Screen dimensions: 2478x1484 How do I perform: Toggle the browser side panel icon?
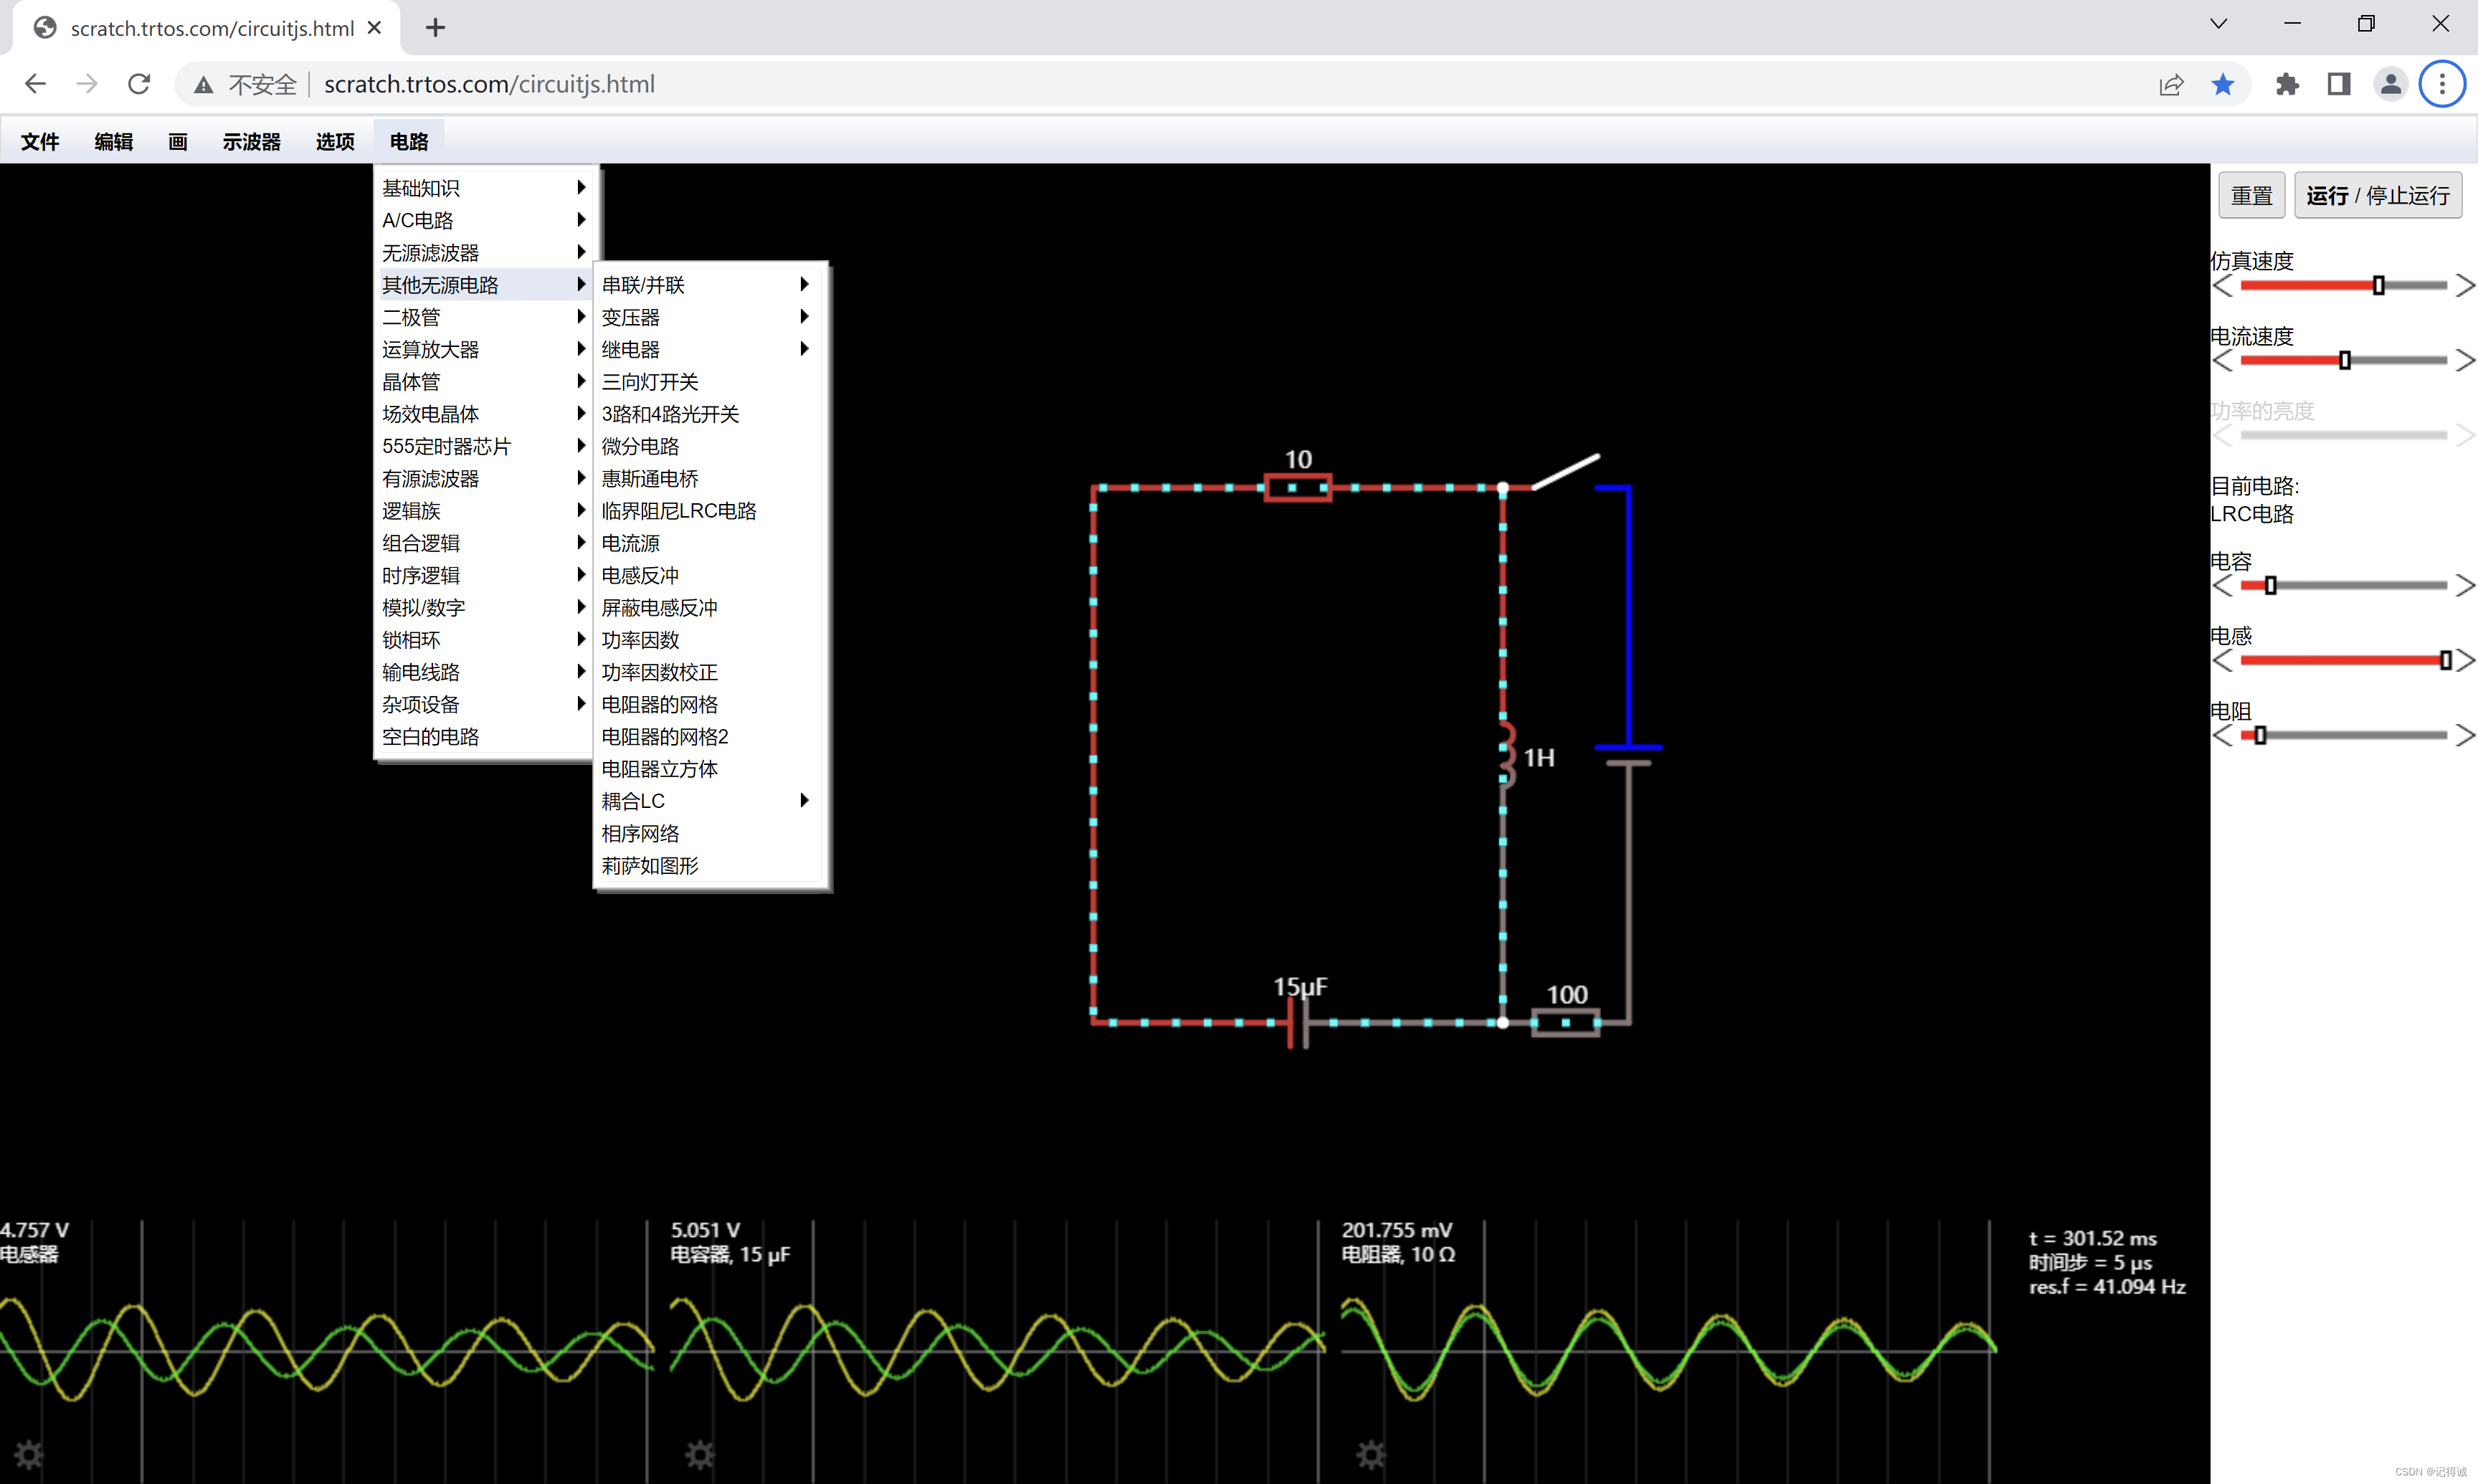2338,84
